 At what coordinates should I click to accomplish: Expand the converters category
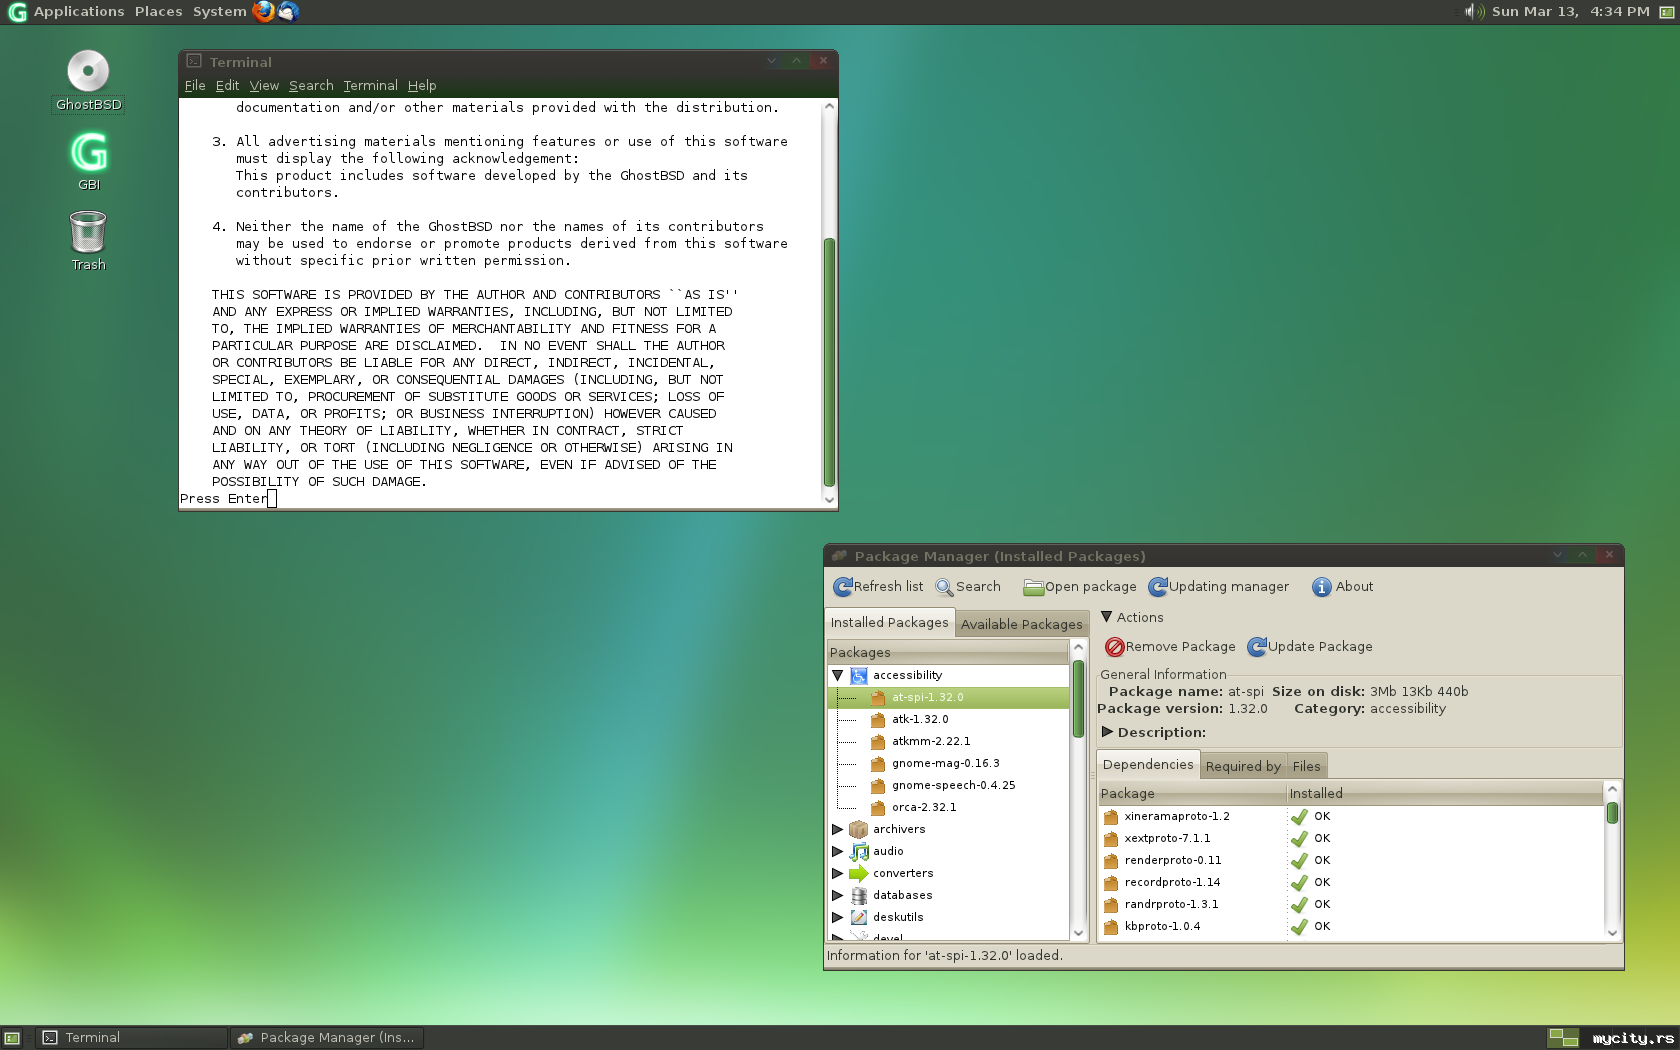838,874
